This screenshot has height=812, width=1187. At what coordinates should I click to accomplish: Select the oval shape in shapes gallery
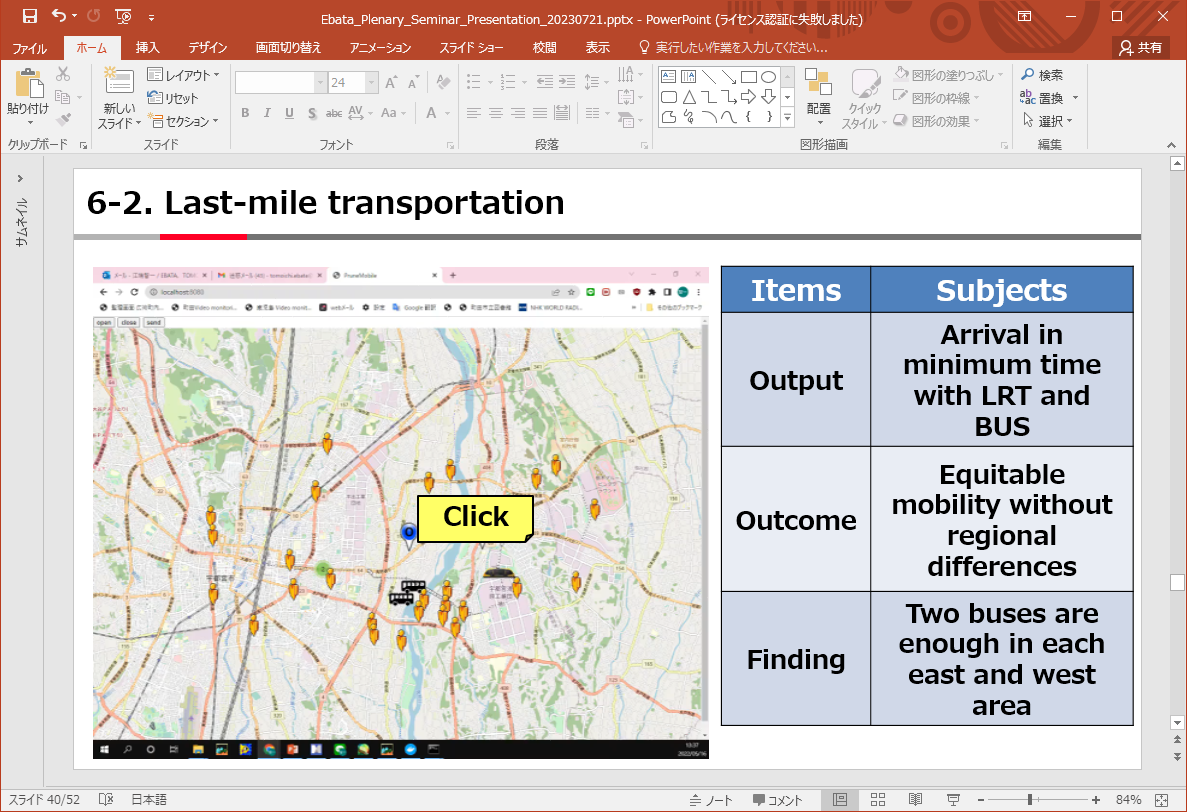click(x=768, y=76)
